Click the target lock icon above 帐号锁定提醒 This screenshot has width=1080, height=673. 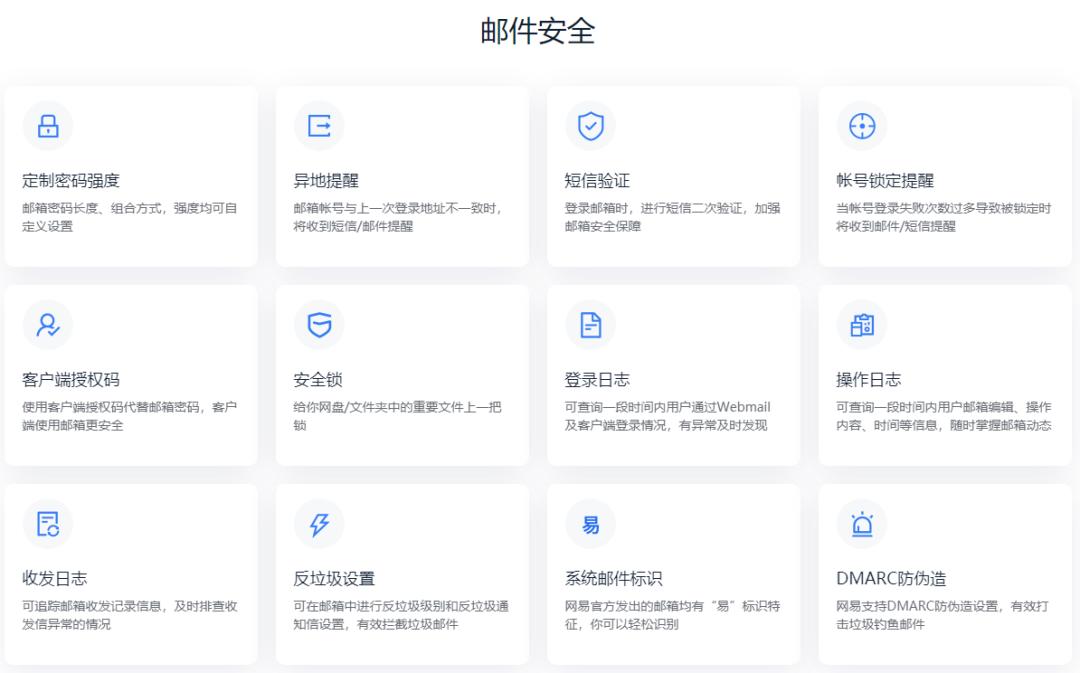861,125
